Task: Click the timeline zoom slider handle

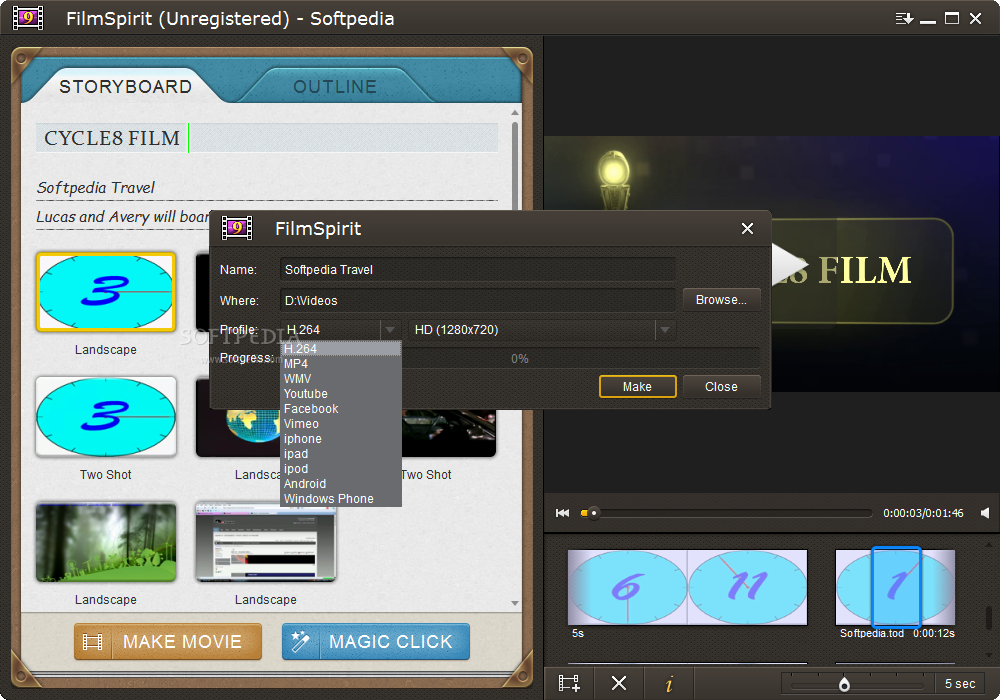Action: click(x=844, y=684)
